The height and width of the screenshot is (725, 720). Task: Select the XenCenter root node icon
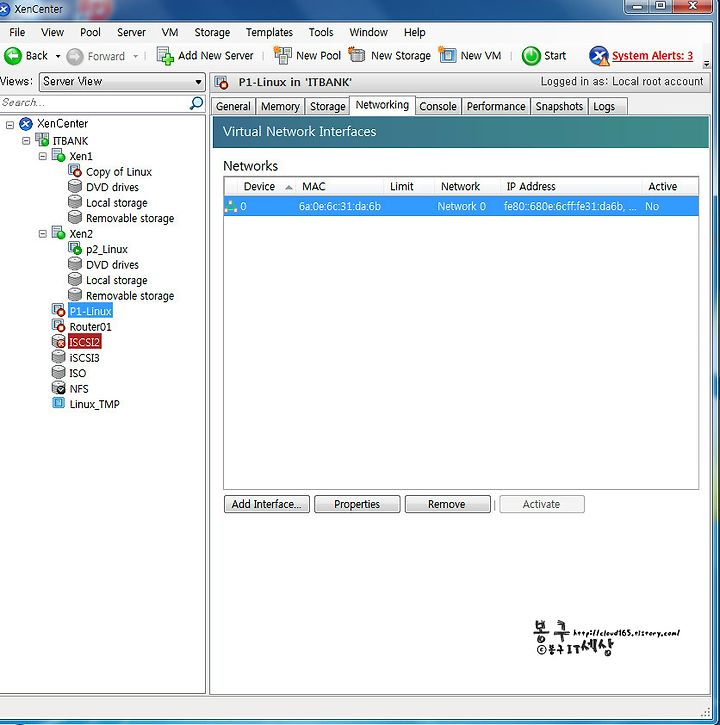(x=26, y=124)
